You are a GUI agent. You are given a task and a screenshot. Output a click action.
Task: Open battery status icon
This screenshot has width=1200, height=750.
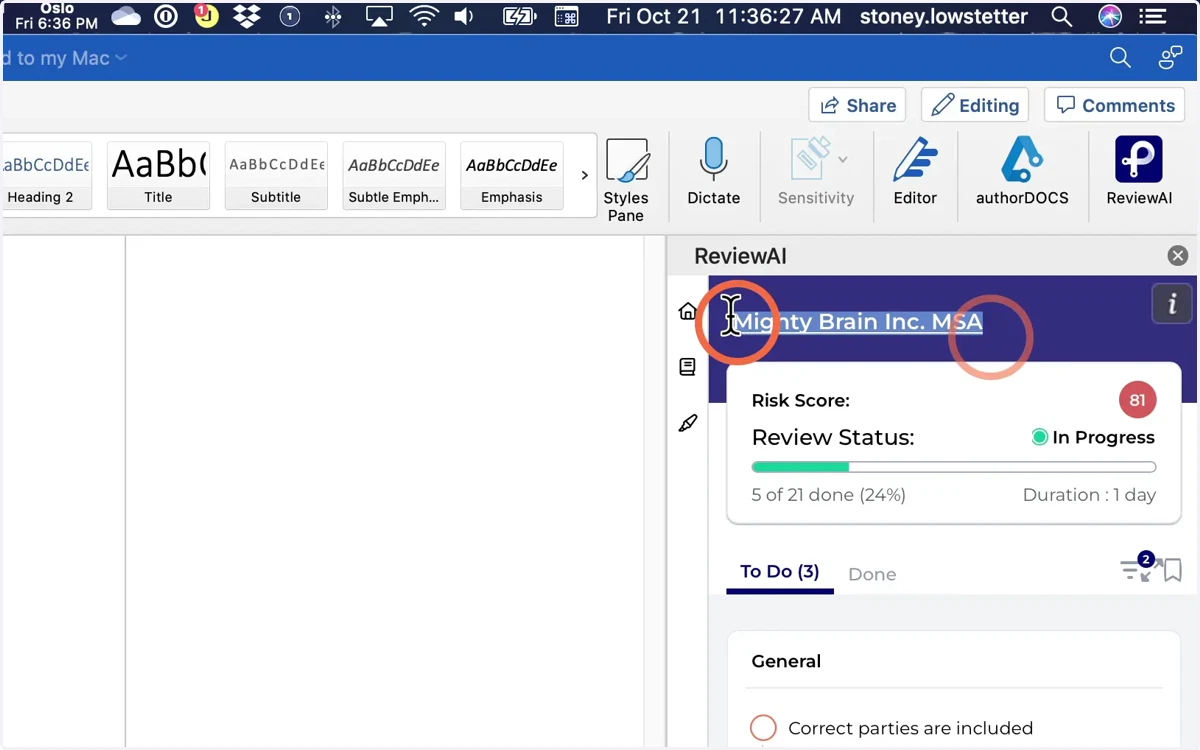519,16
